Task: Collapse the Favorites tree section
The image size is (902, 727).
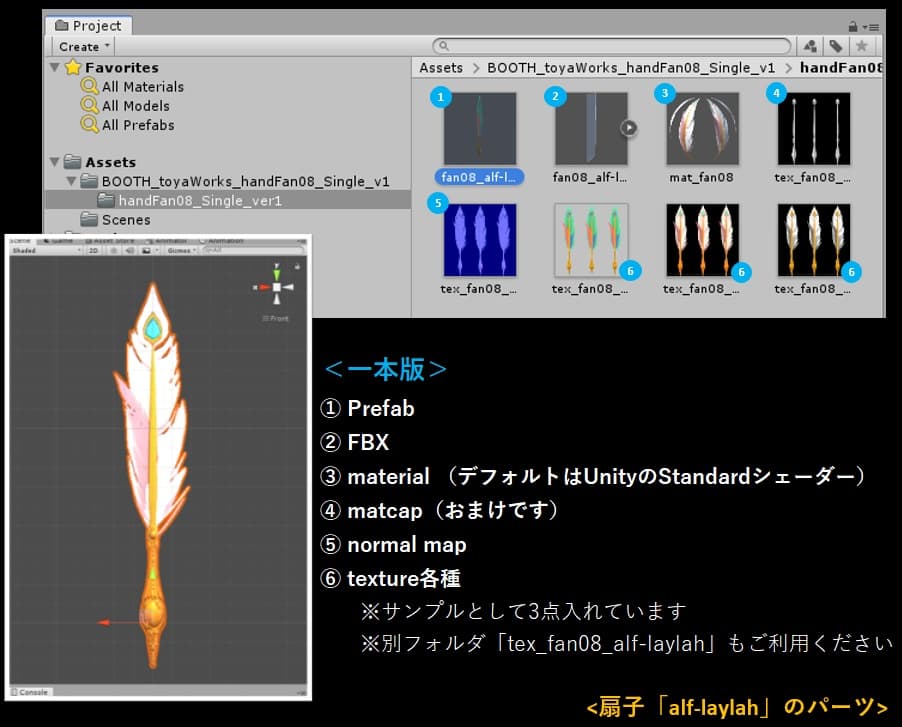Action: click(55, 67)
